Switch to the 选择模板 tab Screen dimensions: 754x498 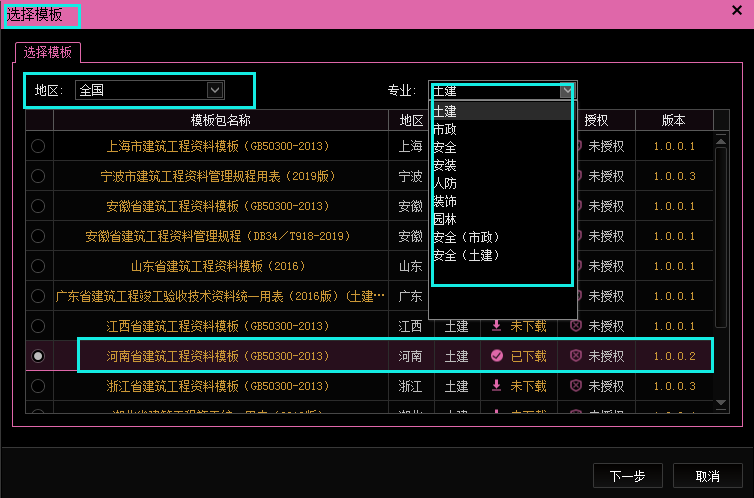point(48,52)
